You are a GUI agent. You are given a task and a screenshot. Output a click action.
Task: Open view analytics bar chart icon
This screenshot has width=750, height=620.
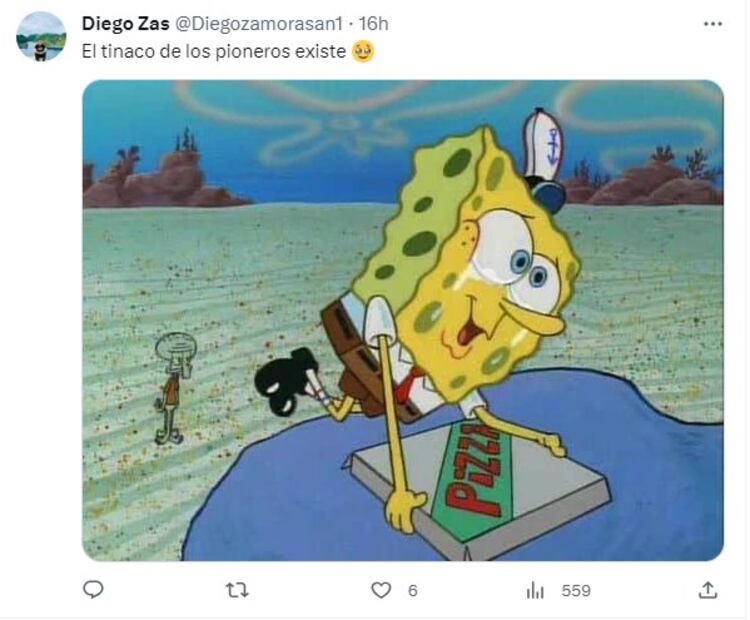point(535,591)
